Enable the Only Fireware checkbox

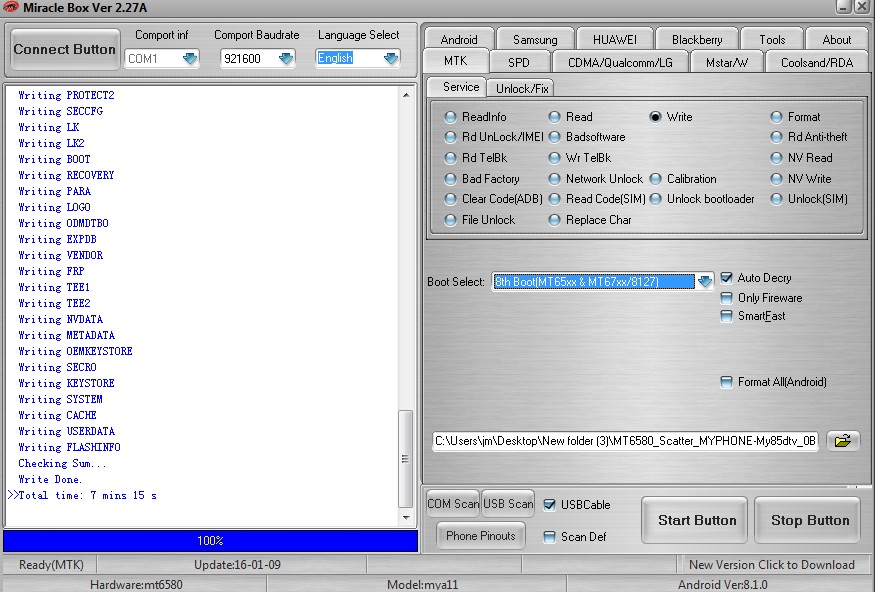pyautogui.click(x=727, y=298)
